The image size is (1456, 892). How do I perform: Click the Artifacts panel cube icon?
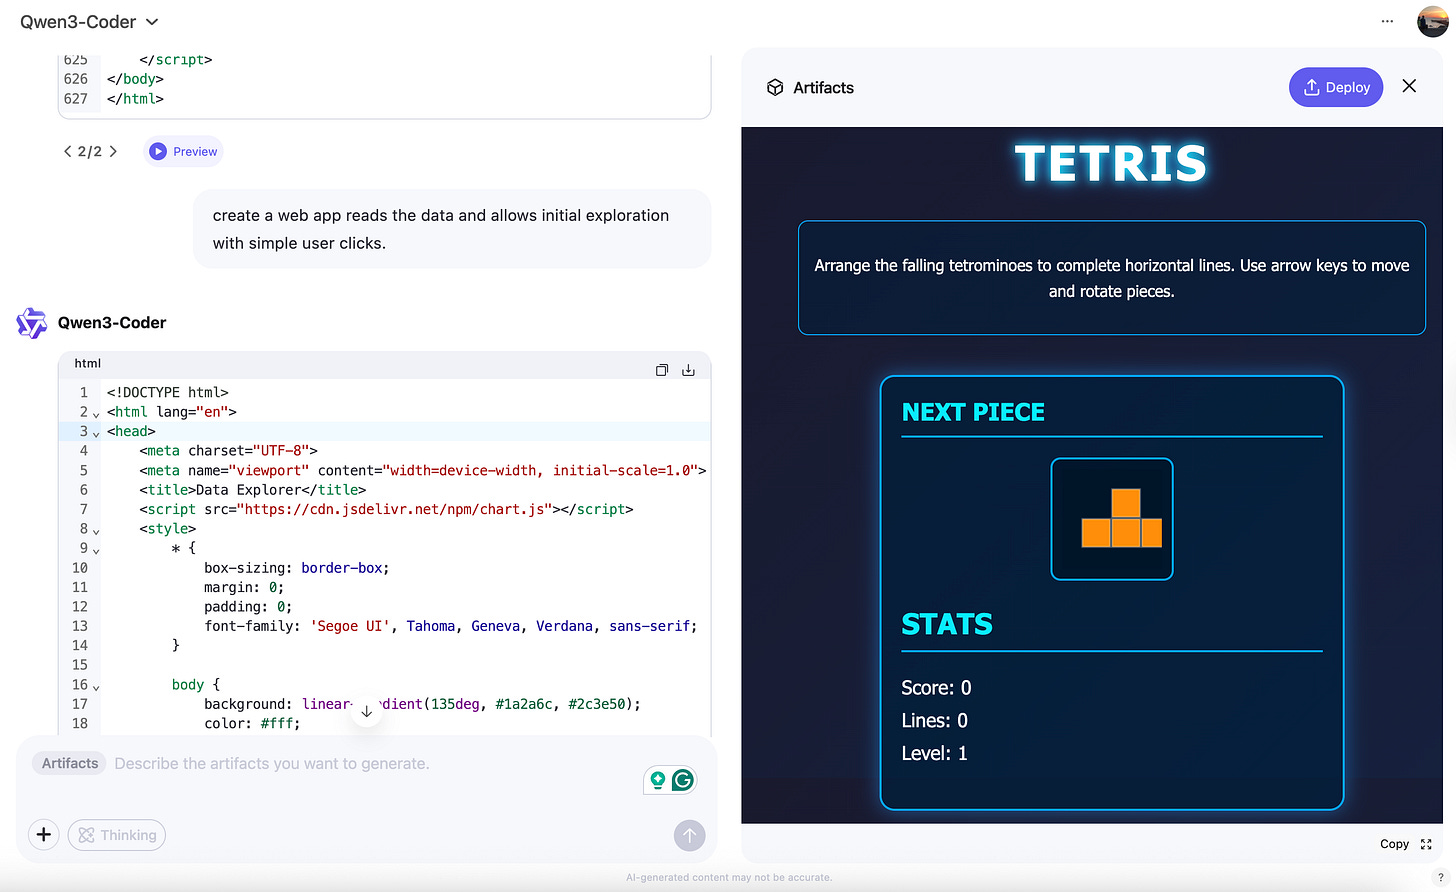tap(775, 88)
